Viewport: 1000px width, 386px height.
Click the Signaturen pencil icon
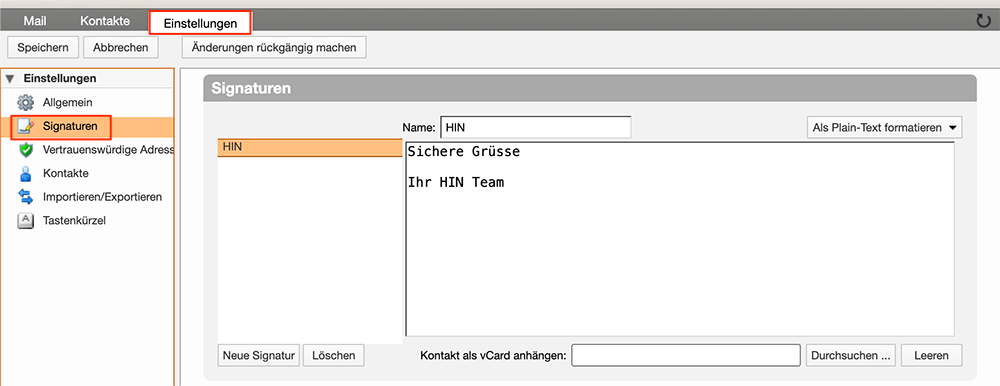point(25,126)
